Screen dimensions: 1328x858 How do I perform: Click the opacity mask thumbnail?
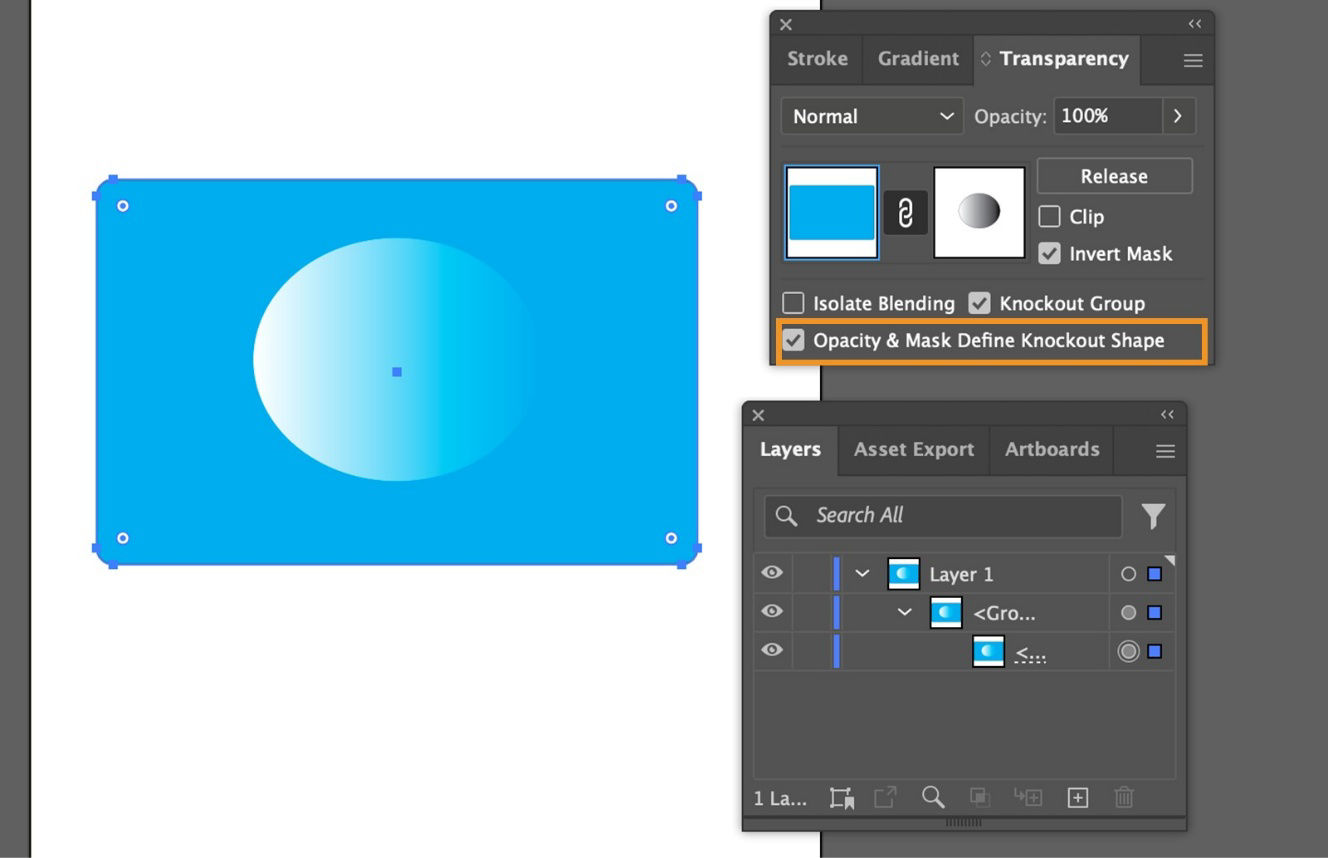[x=978, y=212]
